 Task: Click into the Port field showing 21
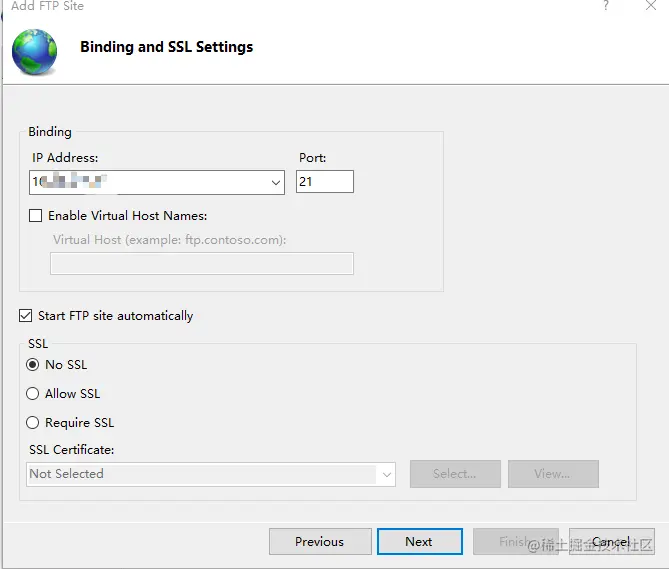click(x=325, y=182)
